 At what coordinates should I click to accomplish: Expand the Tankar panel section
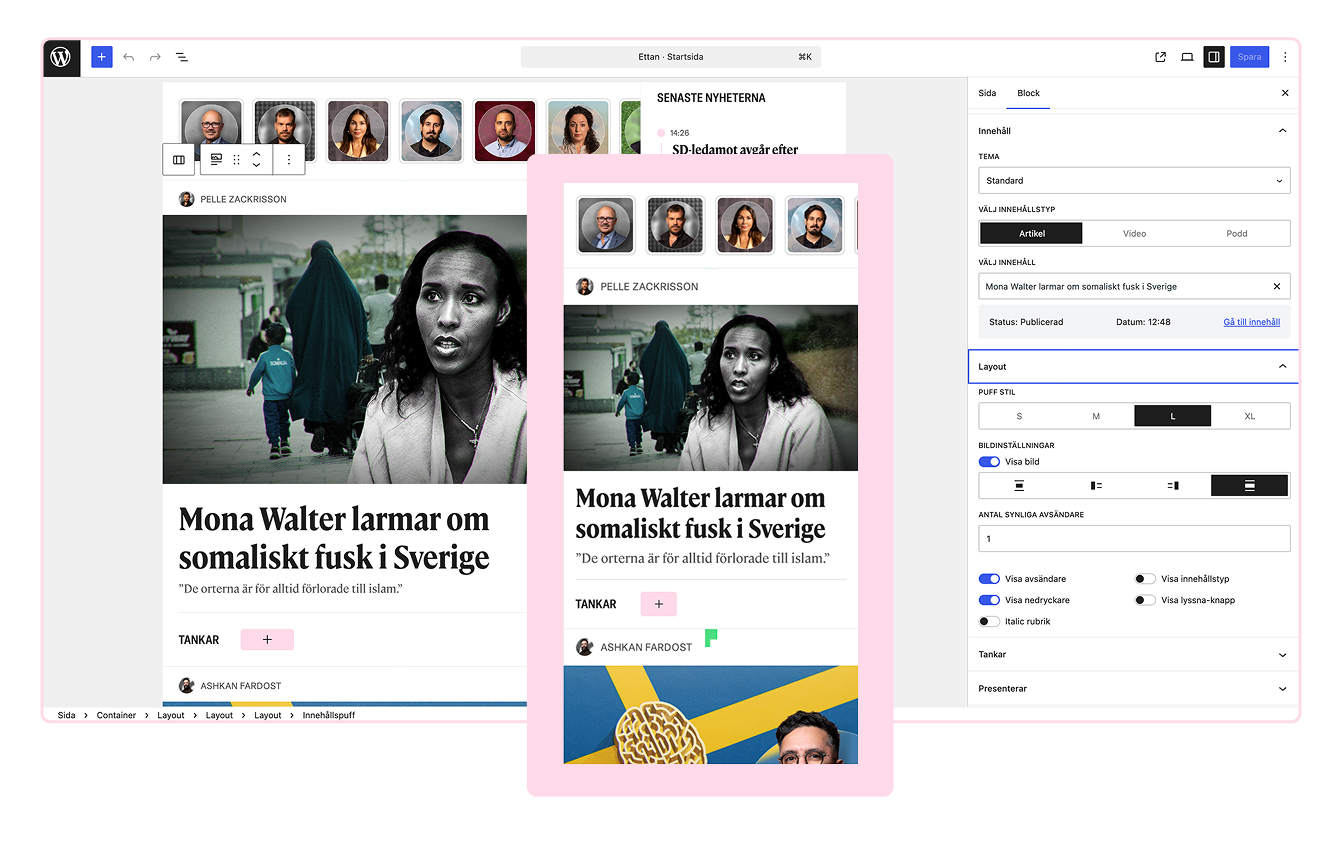[1133, 655]
